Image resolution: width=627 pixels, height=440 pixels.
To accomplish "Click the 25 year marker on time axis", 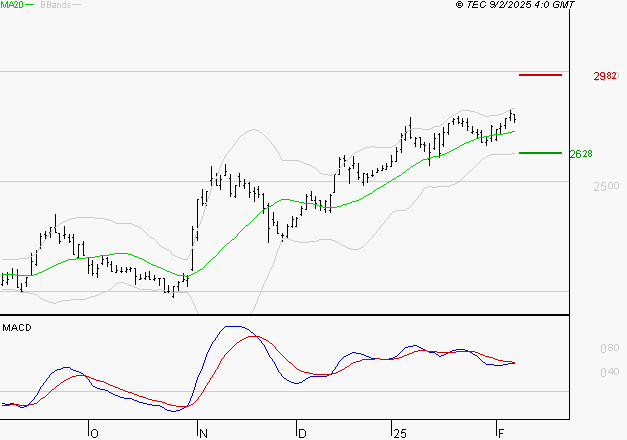I will 399,434.
